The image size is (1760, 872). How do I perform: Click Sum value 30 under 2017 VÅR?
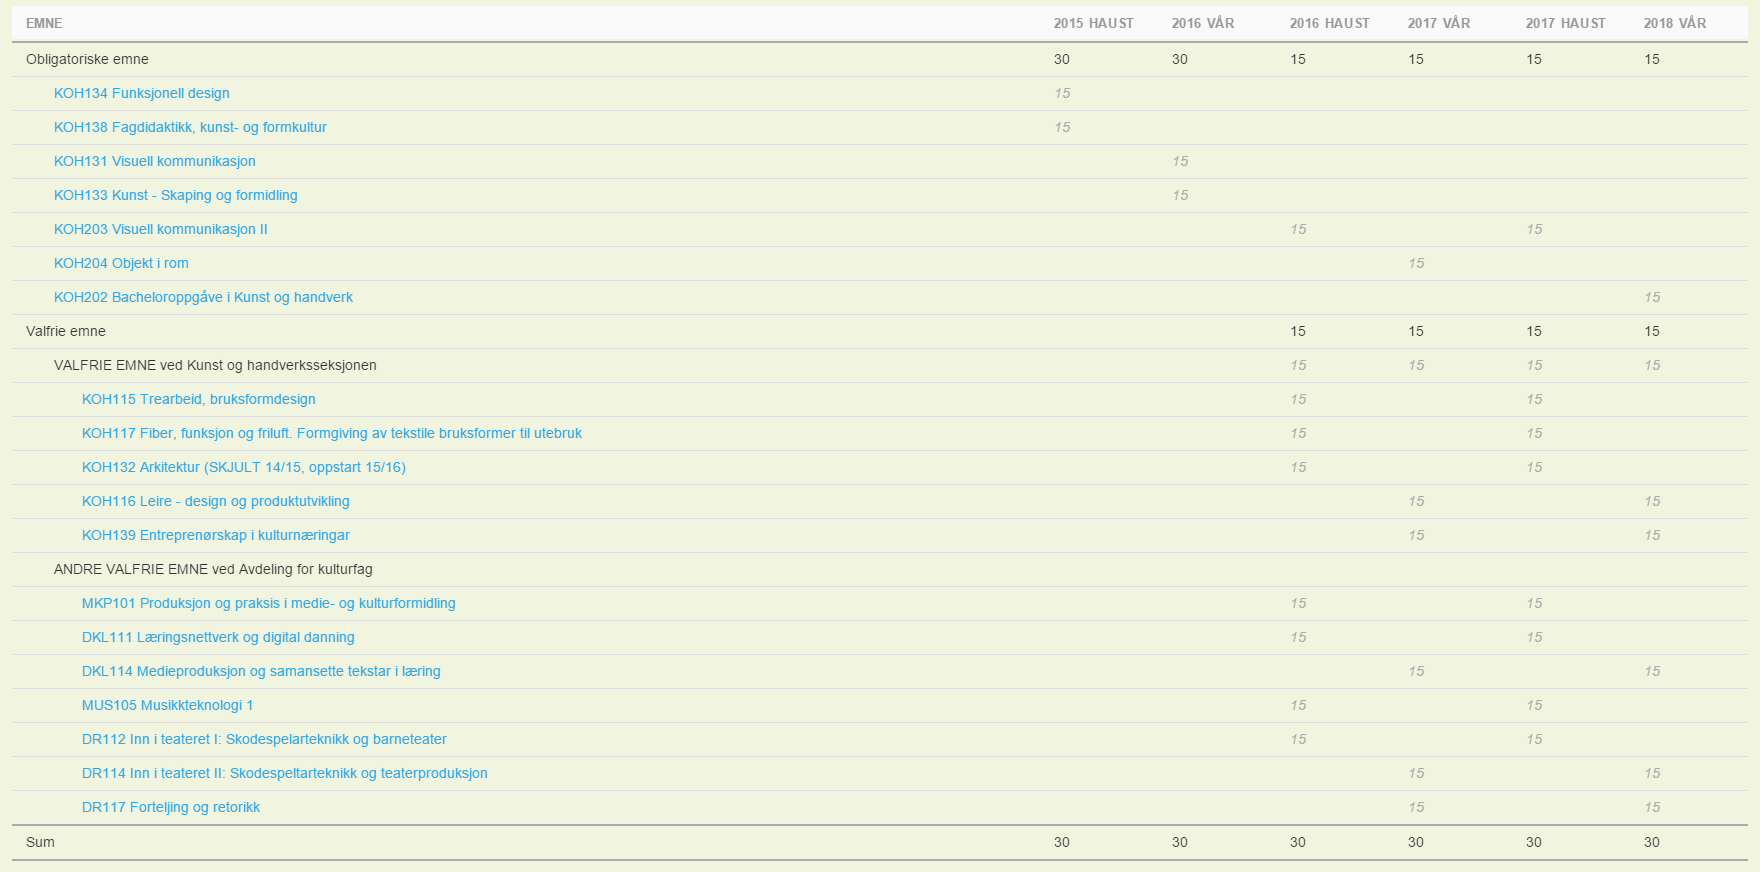[x=1416, y=842]
